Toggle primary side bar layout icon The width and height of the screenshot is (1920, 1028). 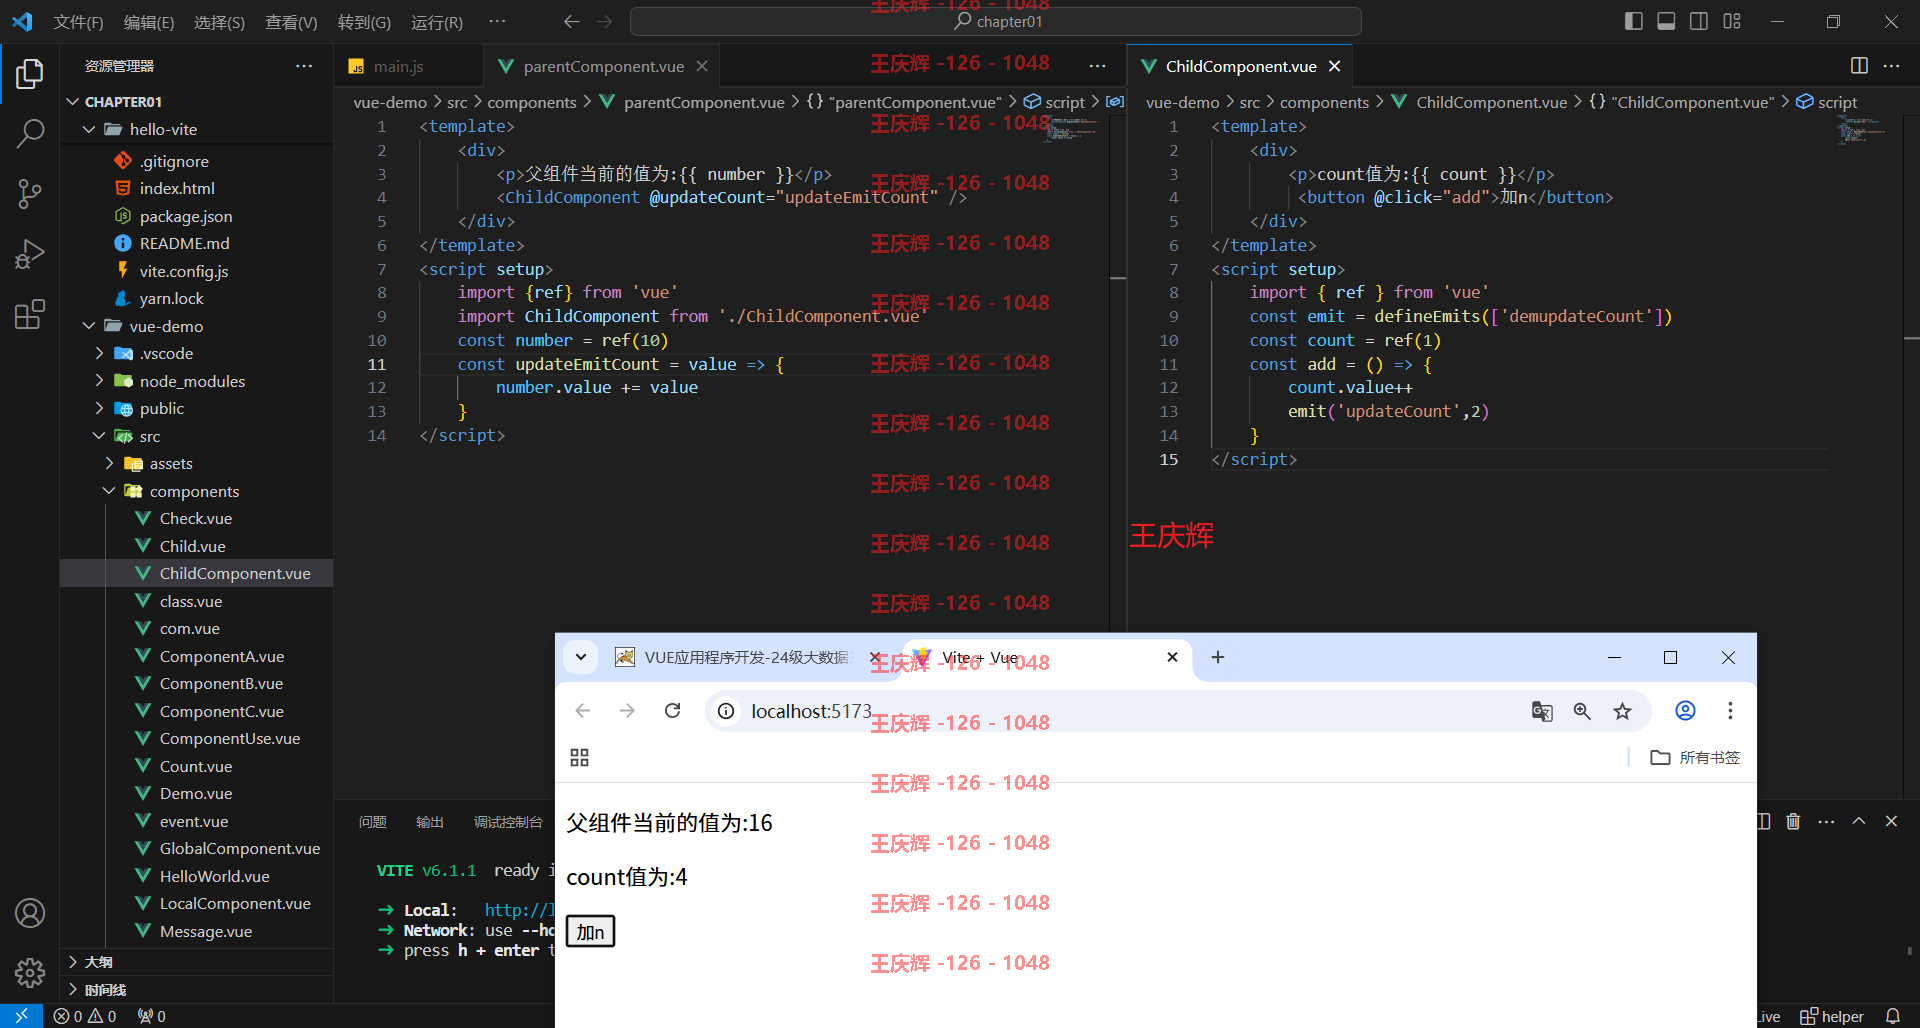pyautogui.click(x=1634, y=21)
